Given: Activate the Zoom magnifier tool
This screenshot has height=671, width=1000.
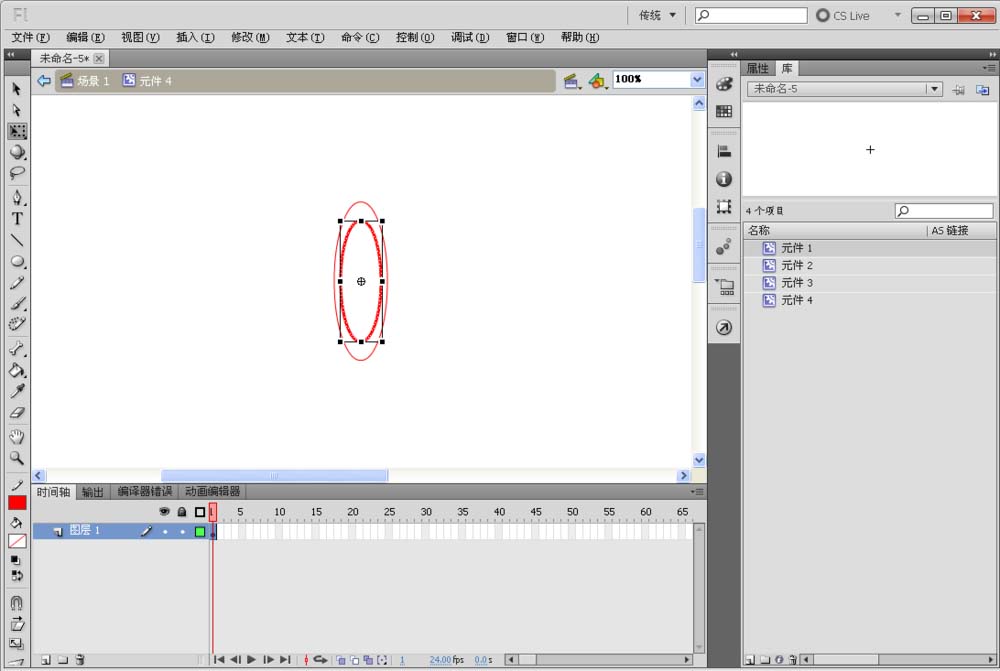Looking at the screenshot, I should click(17, 458).
